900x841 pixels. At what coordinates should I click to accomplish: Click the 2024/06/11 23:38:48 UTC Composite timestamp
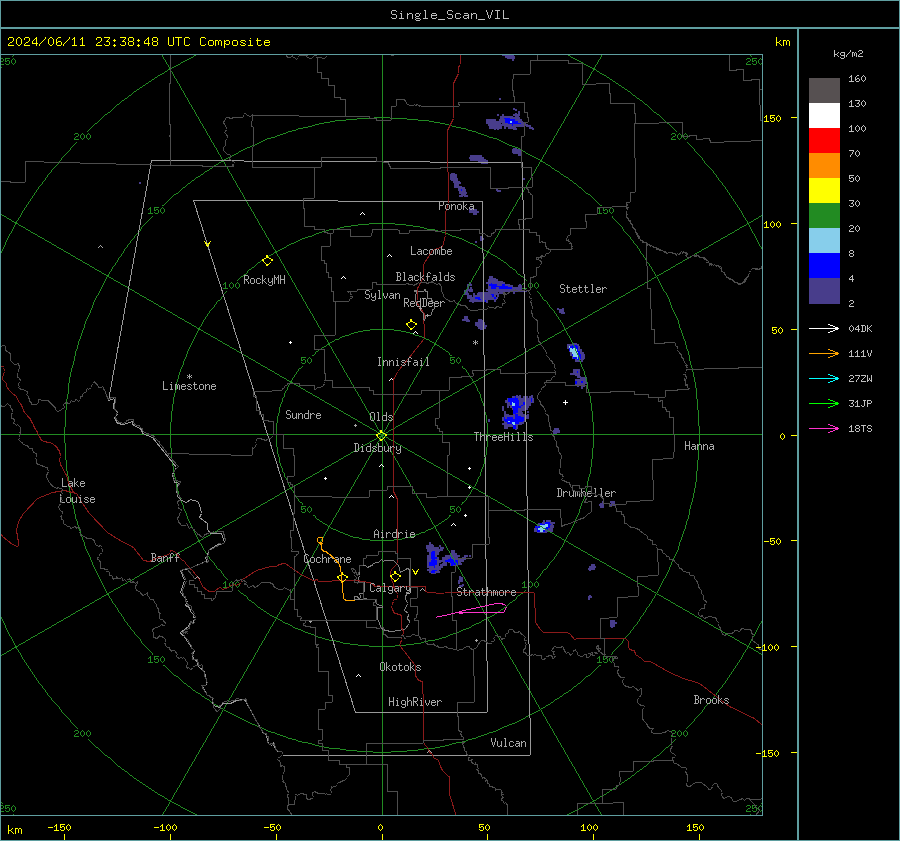coord(138,42)
